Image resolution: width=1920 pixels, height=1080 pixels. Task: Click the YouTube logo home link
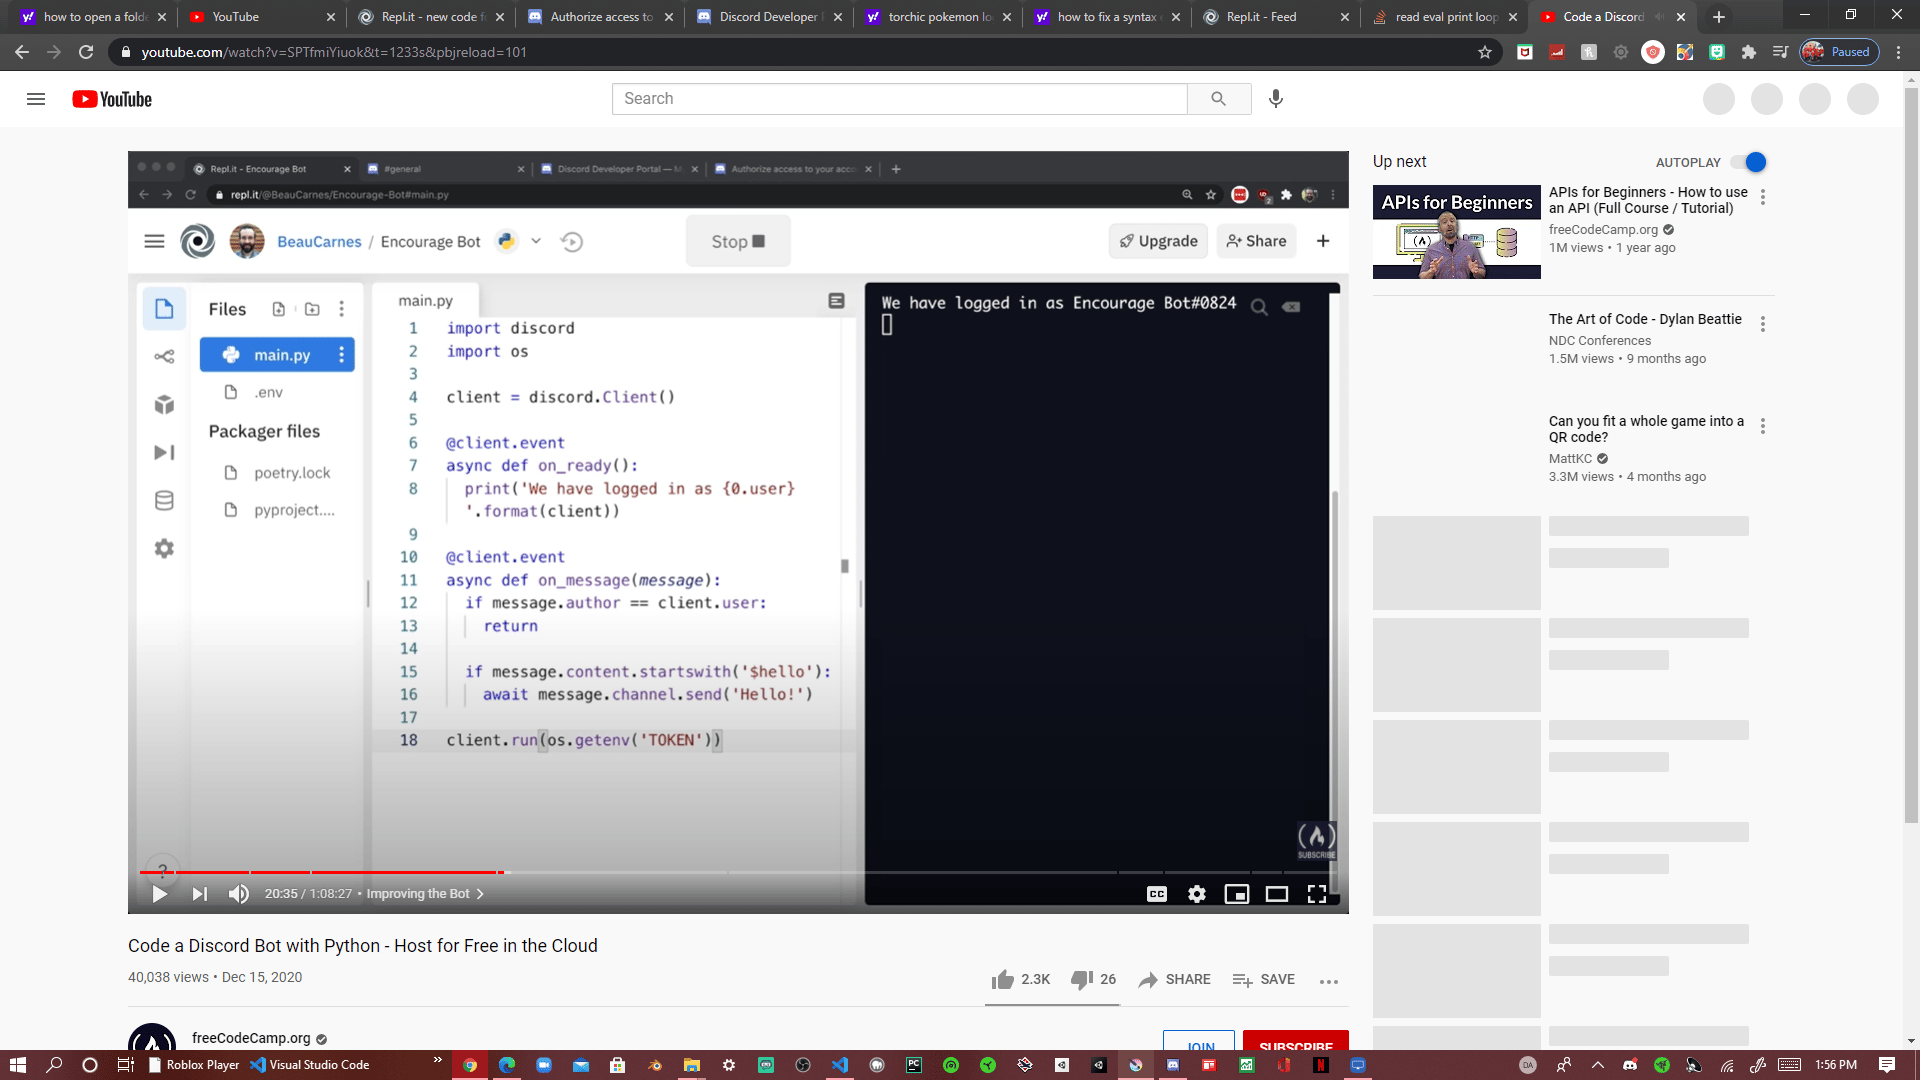[112, 99]
